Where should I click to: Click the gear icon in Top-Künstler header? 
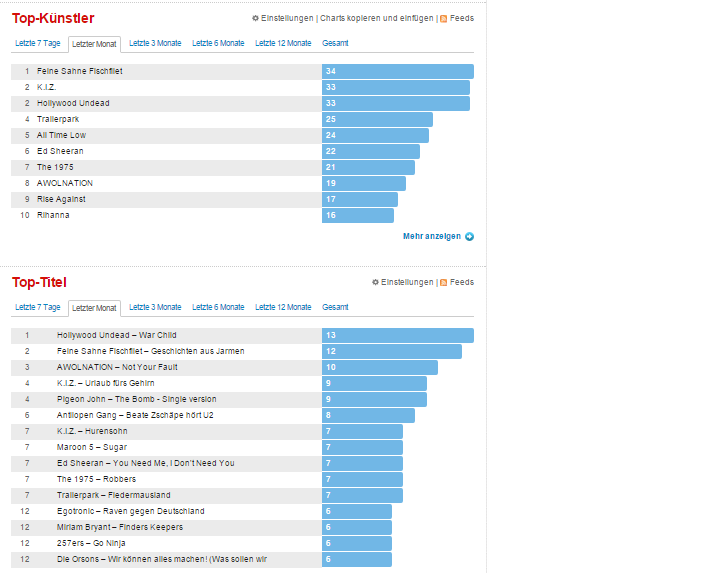255,18
